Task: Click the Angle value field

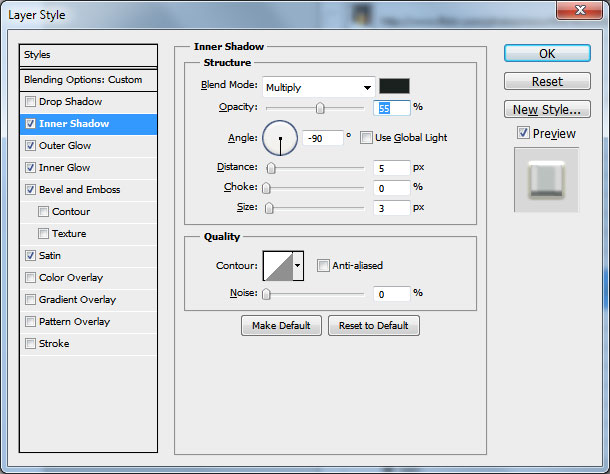Action: pyautogui.click(x=323, y=138)
